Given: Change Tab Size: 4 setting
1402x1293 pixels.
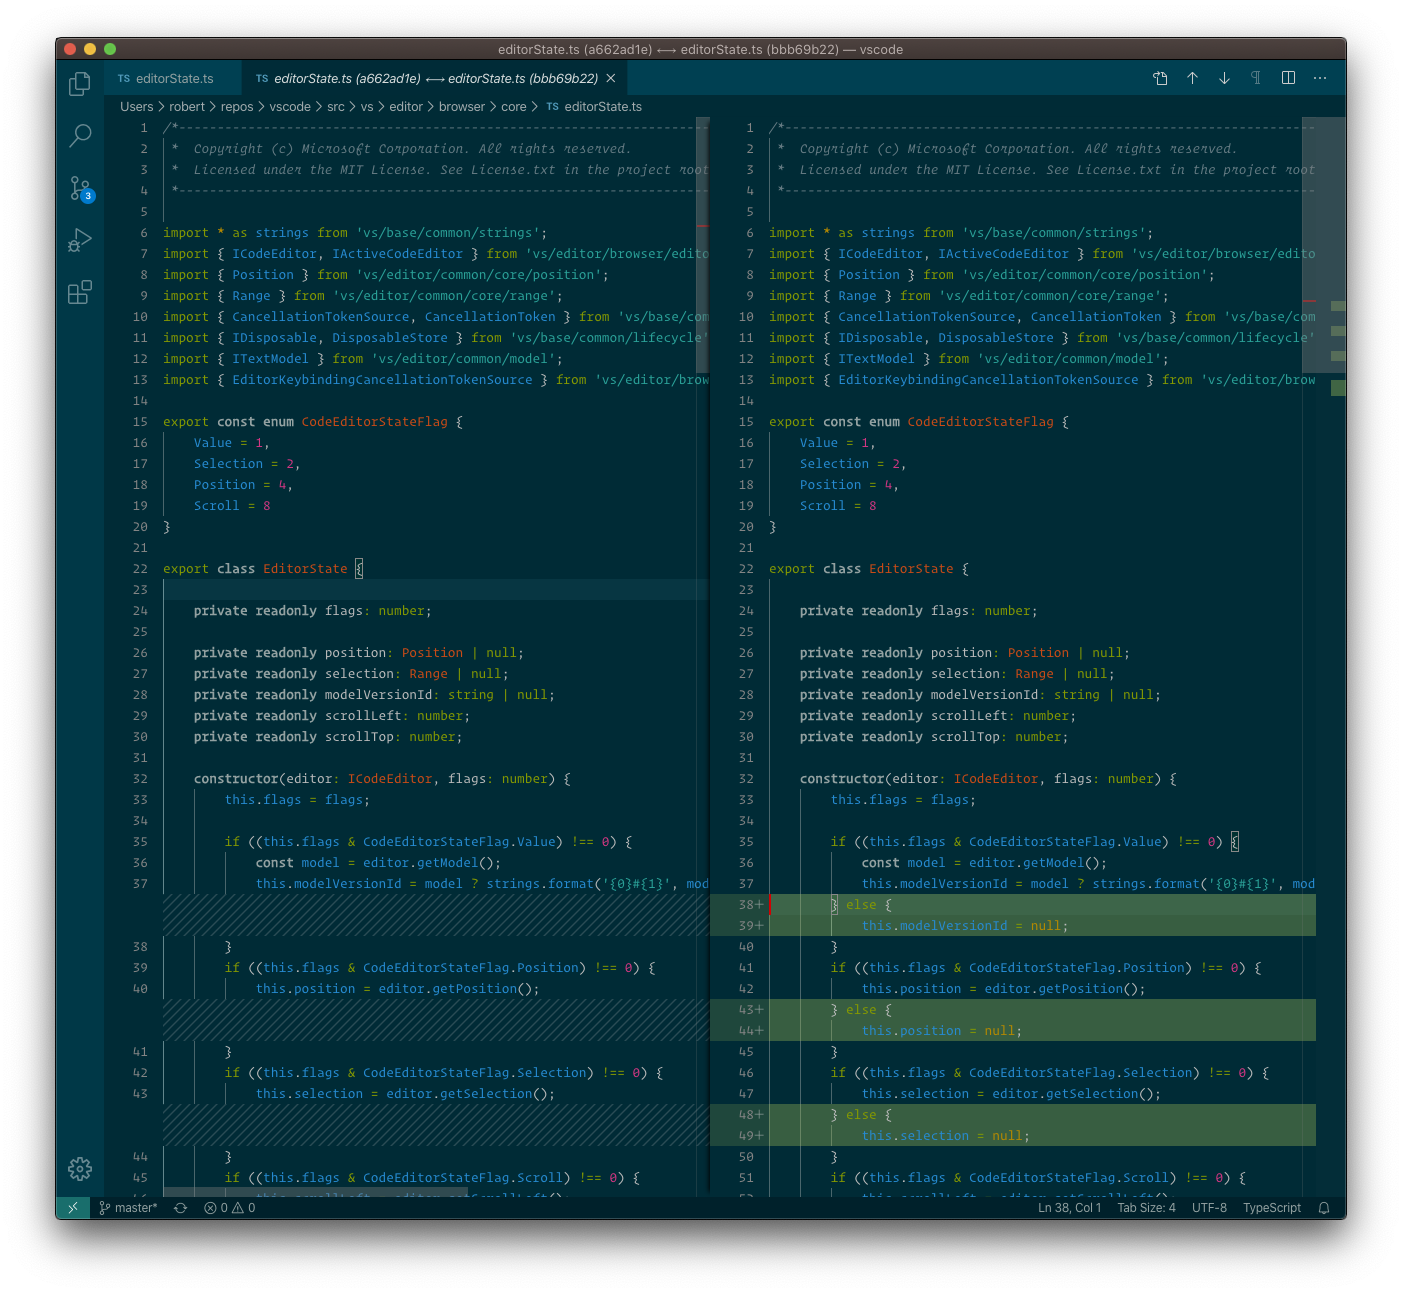Looking at the screenshot, I should click(1146, 1208).
